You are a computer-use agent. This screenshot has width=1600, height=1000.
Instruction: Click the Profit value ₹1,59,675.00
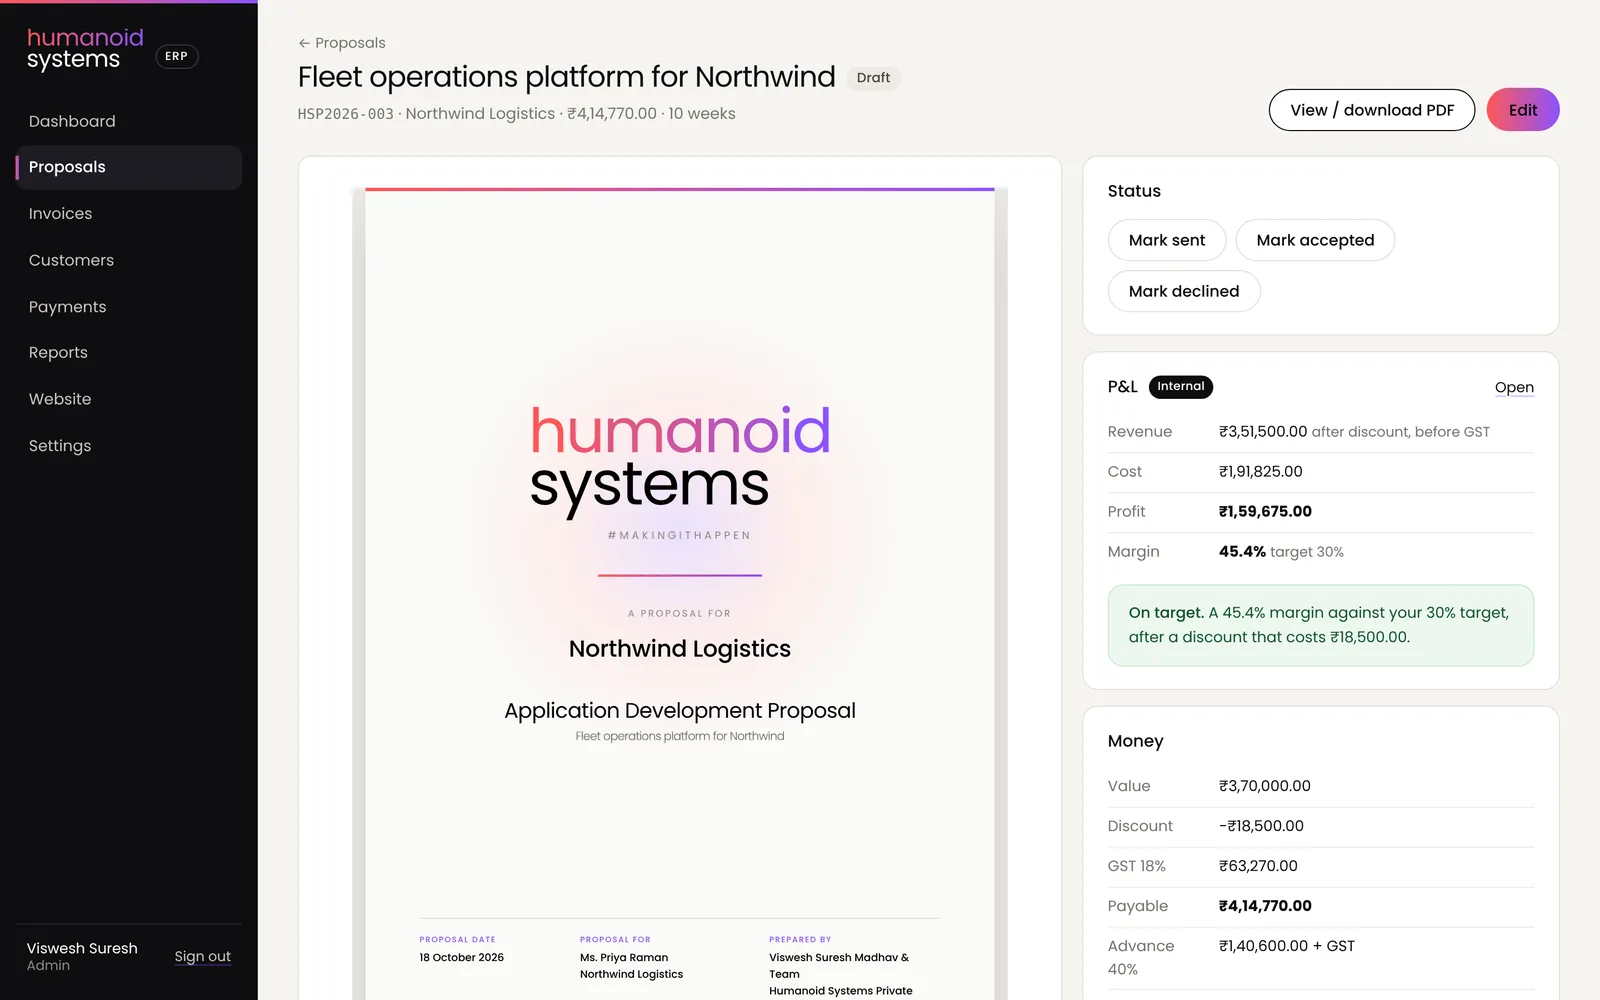point(1265,512)
